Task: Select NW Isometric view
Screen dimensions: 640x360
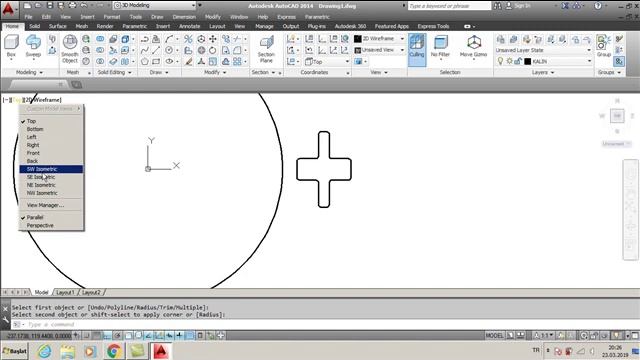Action: point(51,193)
